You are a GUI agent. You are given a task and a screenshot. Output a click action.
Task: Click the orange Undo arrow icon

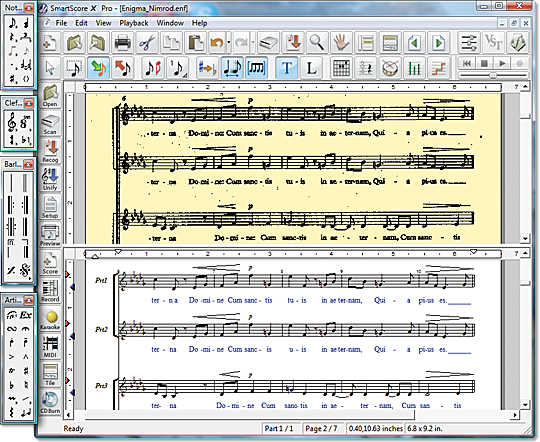click(x=217, y=43)
